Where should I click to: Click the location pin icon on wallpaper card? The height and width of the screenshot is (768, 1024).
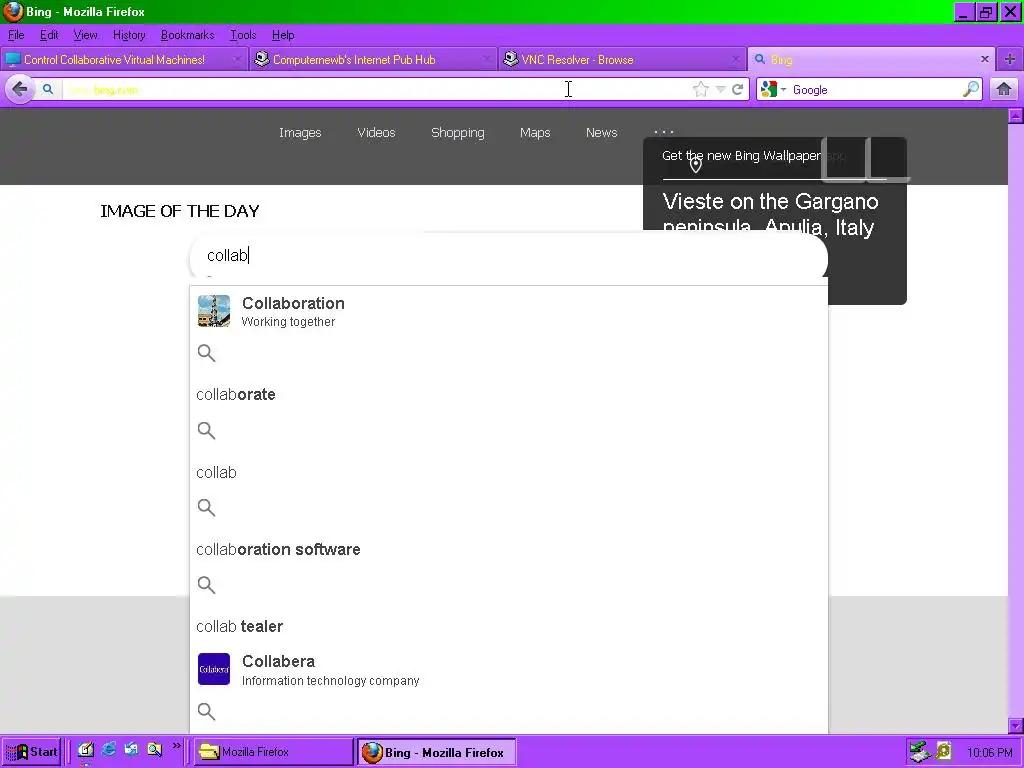(696, 165)
